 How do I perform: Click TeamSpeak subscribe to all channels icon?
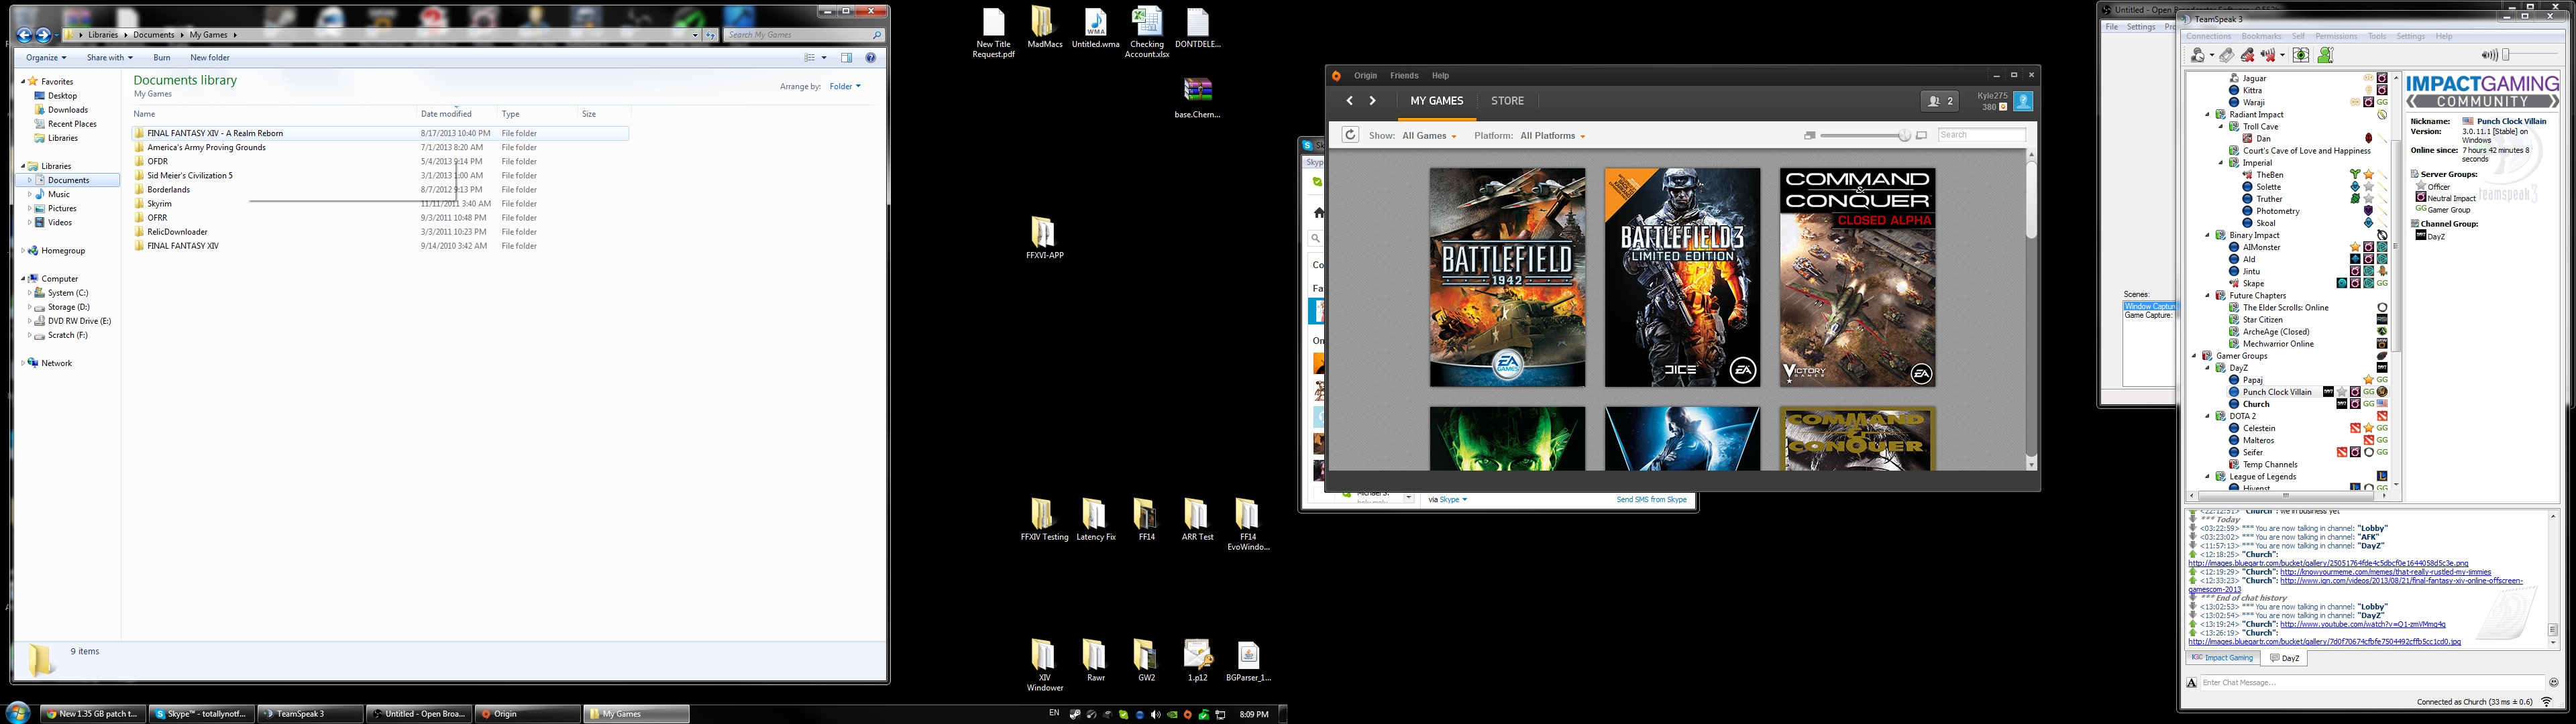(x=2301, y=56)
